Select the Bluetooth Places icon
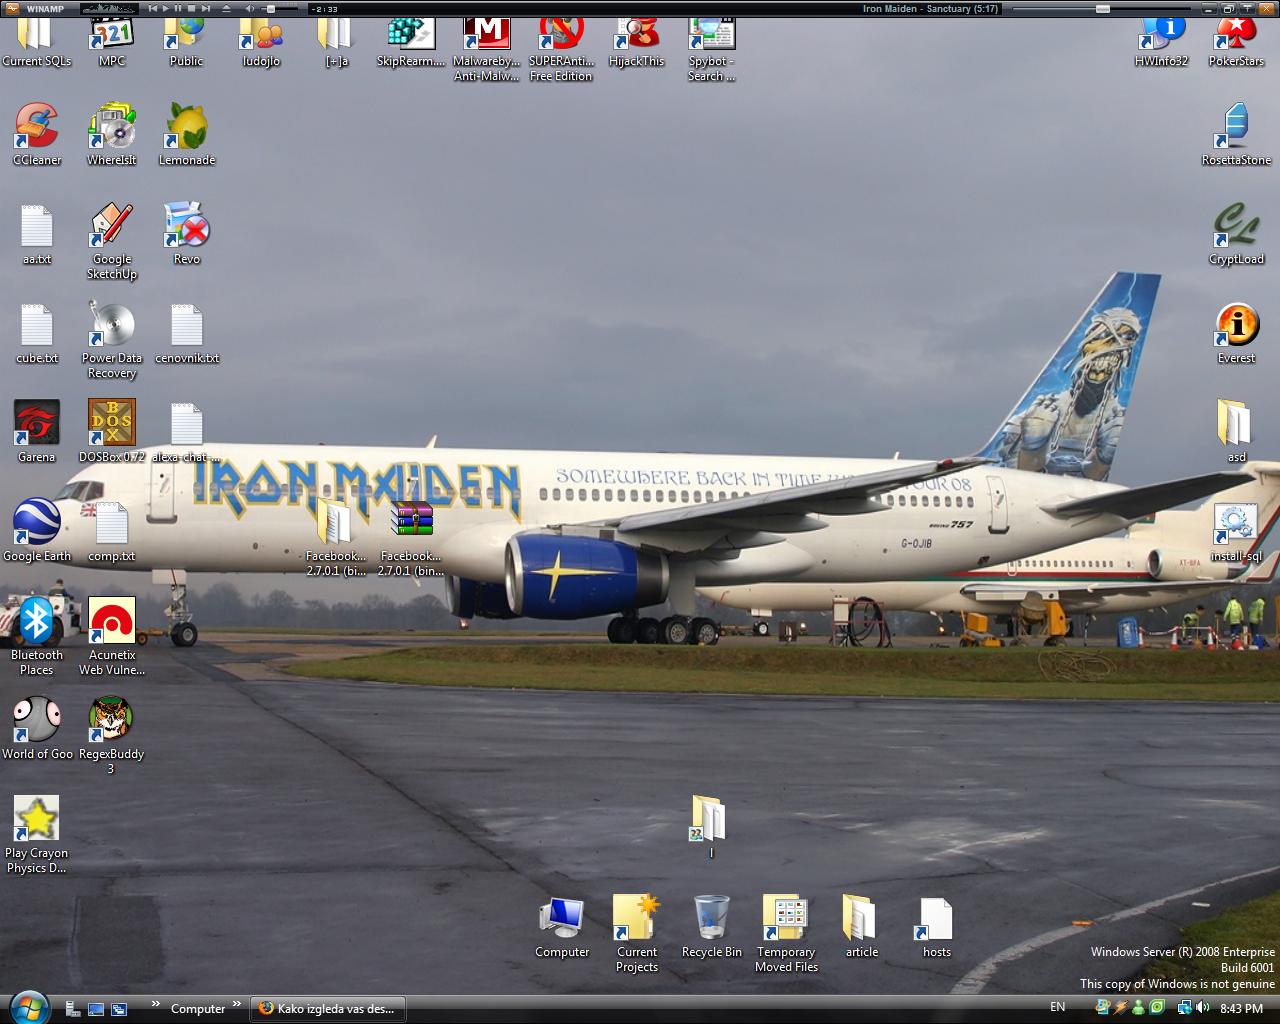The image size is (1280, 1024). [37, 637]
